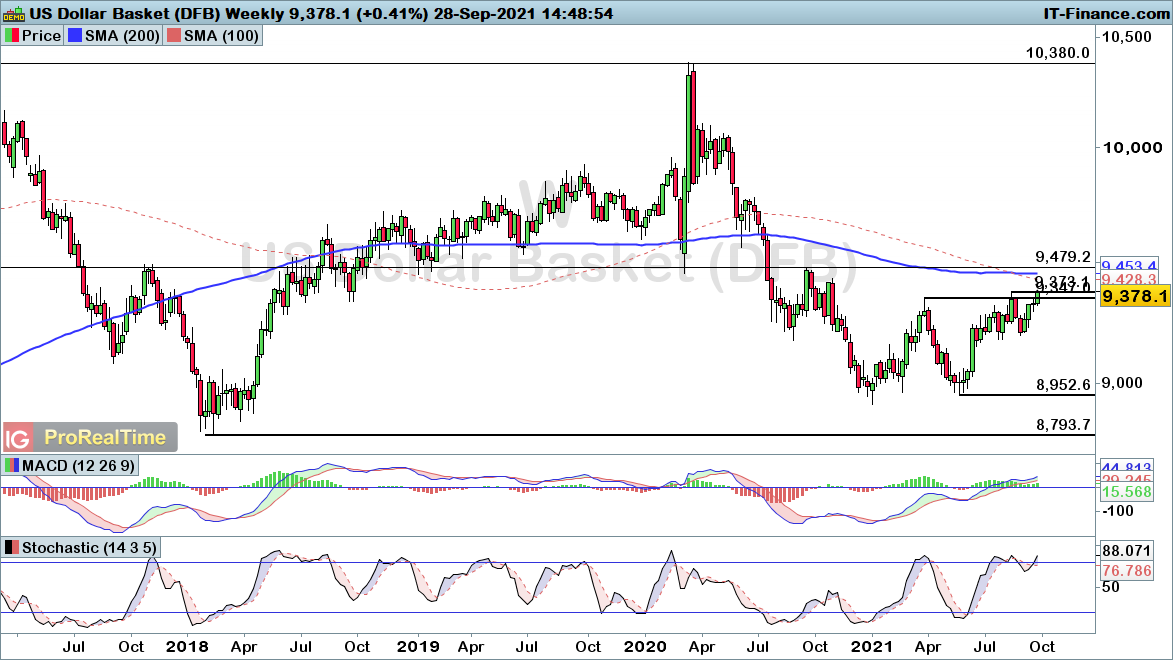Click the yellow current price tag 9,378.1
The height and width of the screenshot is (660, 1173).
[x=1134, y=297]
